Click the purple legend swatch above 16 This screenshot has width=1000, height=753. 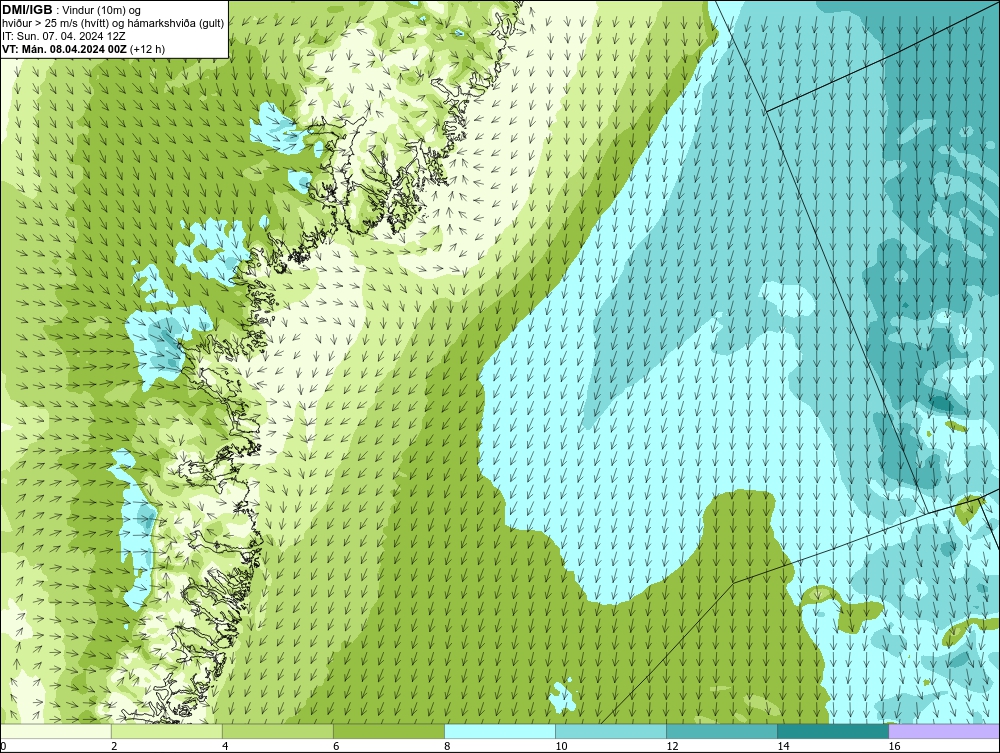pyautogui.click(x=944, y=731)
